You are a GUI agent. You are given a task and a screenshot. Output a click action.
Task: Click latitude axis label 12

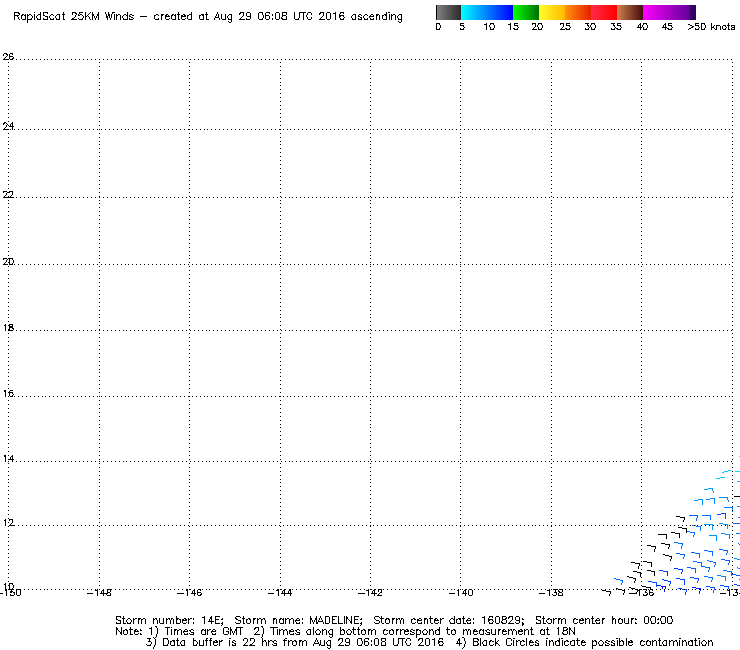tap(8, 523)
